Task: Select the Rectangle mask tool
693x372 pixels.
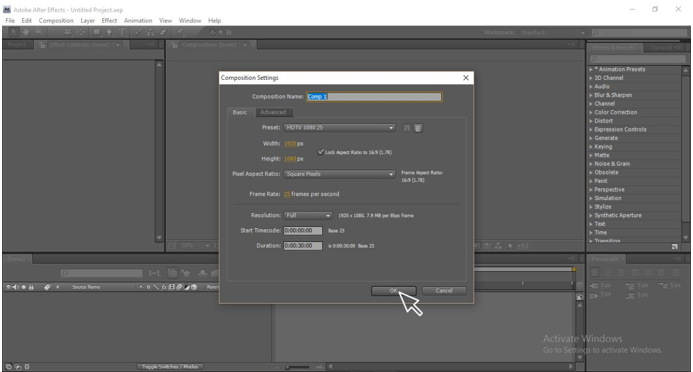Action: [97, 32]
